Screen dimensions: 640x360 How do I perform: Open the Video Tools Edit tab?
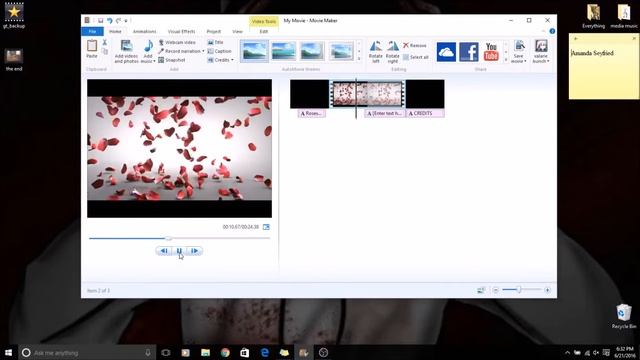pyautogui.click(x=264, y=31)
